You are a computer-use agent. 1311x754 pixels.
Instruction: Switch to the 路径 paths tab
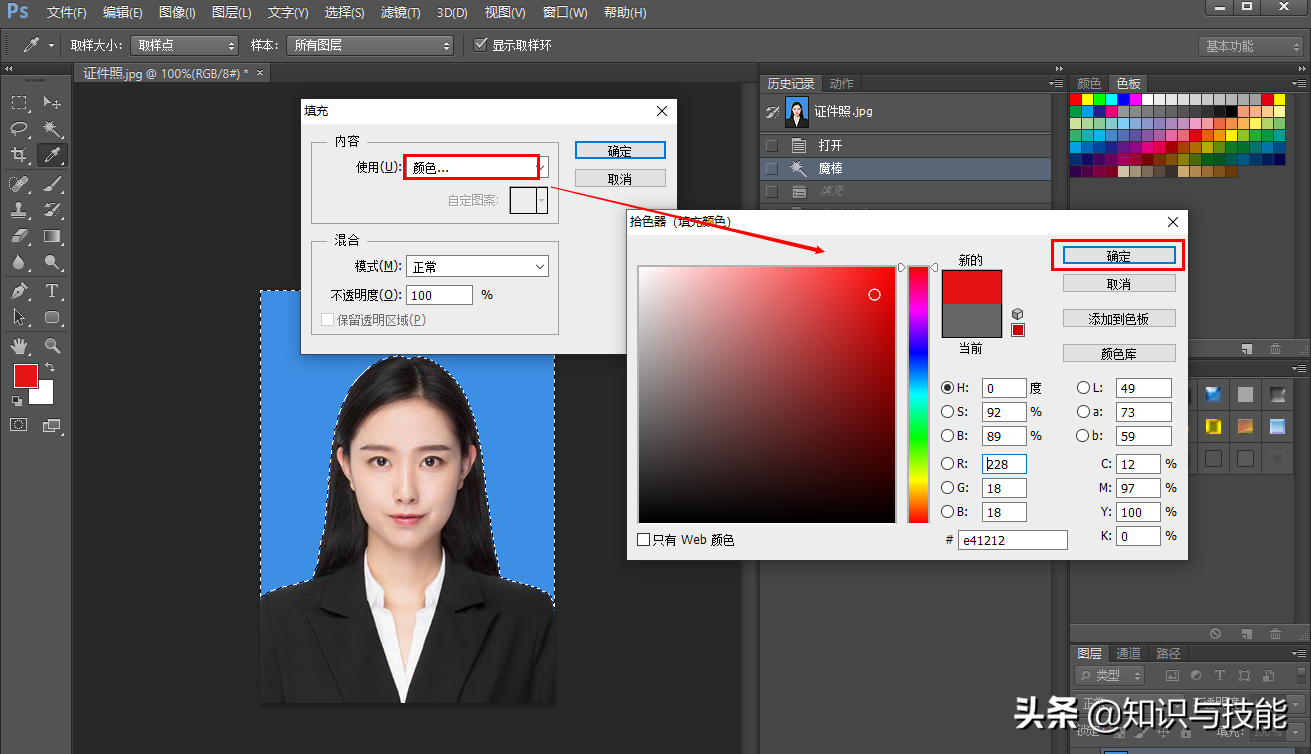(1168, 653)
